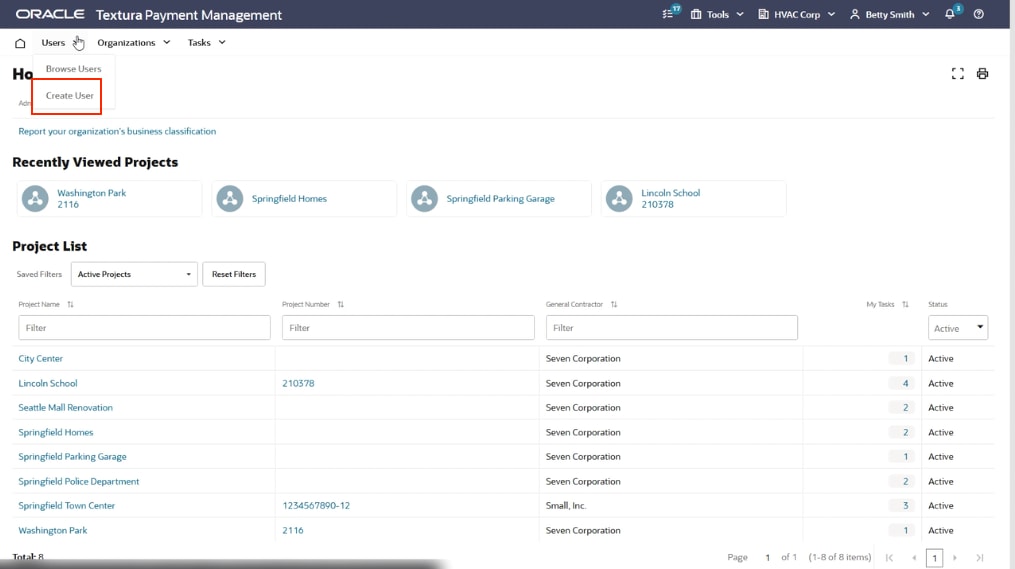Go to Home via house icon
The height and width of the screenshot is (569, 1015).
[20, 43]
